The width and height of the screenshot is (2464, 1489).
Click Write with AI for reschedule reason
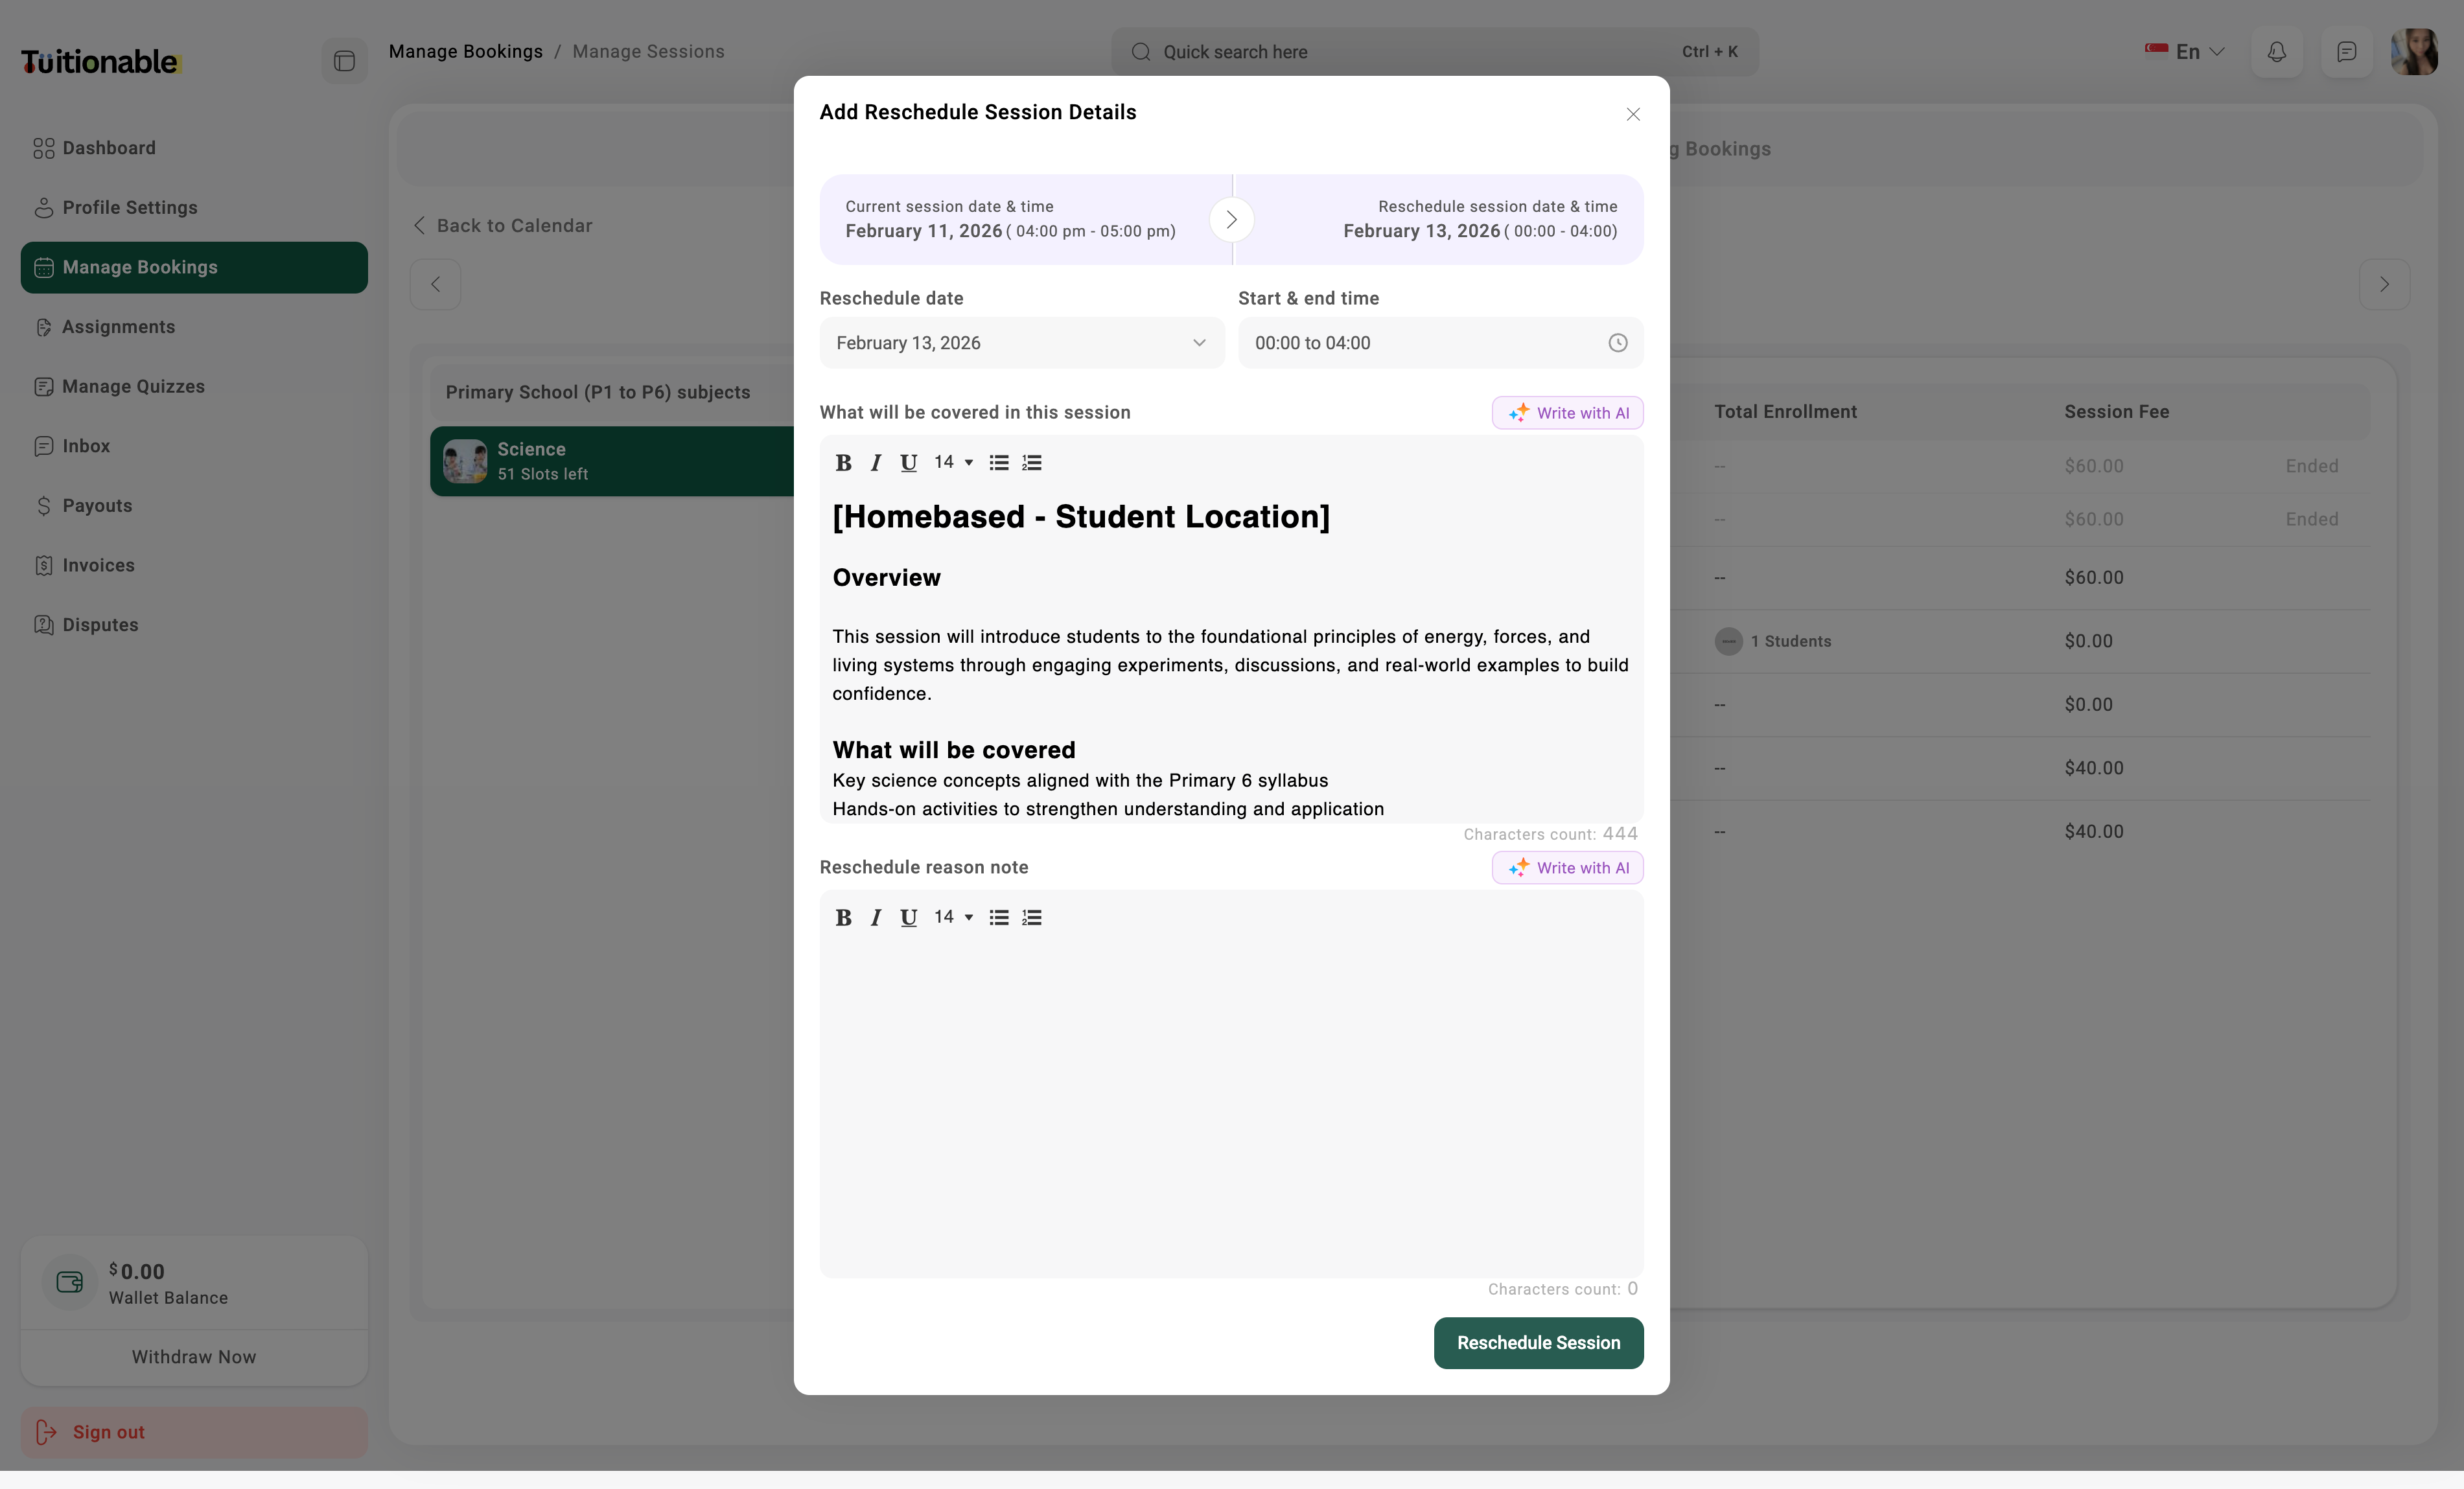coord(1567,868)
